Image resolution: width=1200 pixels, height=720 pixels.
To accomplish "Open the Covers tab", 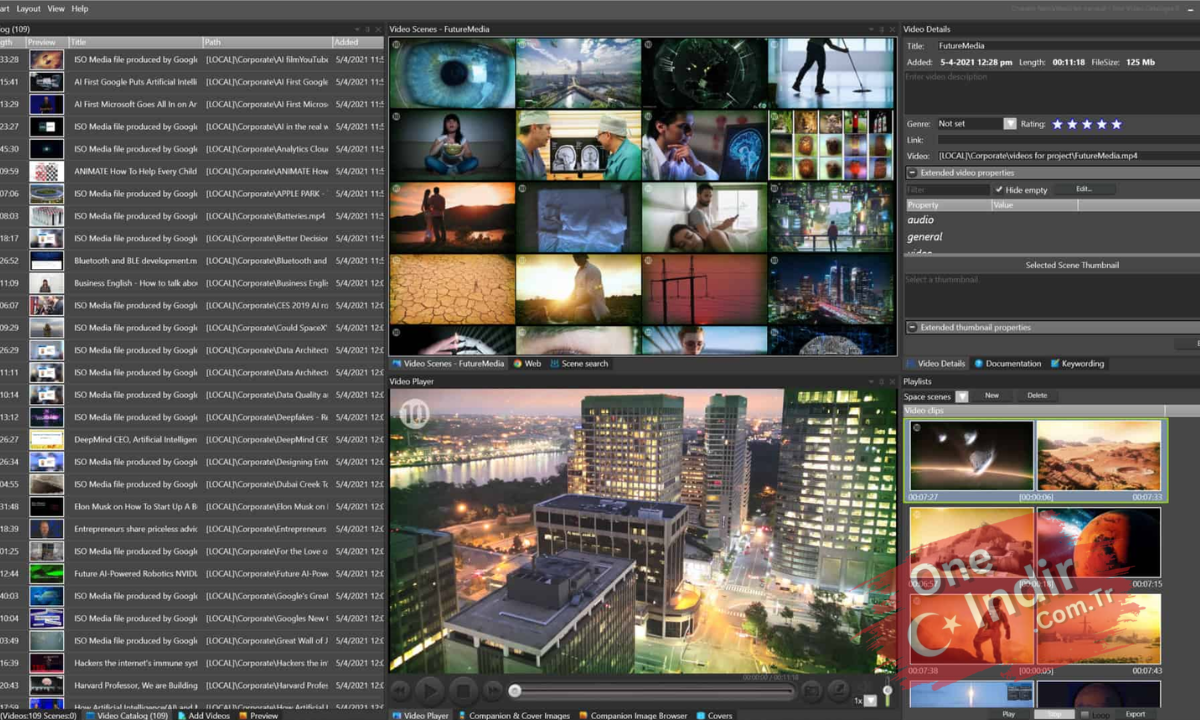I will (x=714, y=715).
